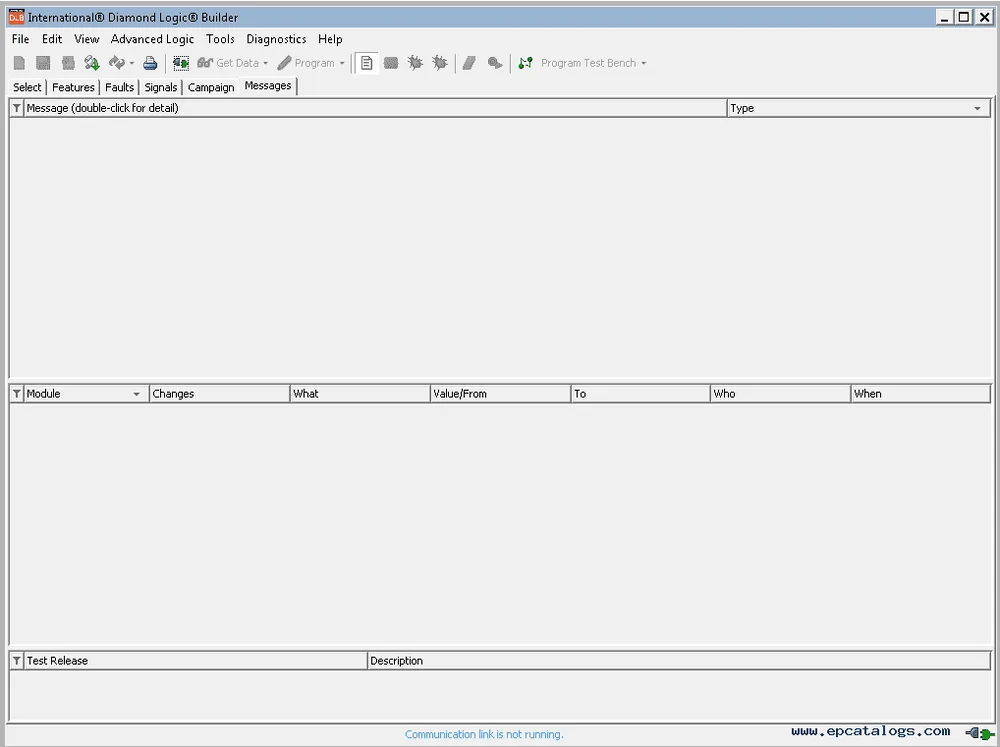The image size is (1000, 747).
Task: Toggle the filter on the Test Release panel
Action: click(16, 660)
